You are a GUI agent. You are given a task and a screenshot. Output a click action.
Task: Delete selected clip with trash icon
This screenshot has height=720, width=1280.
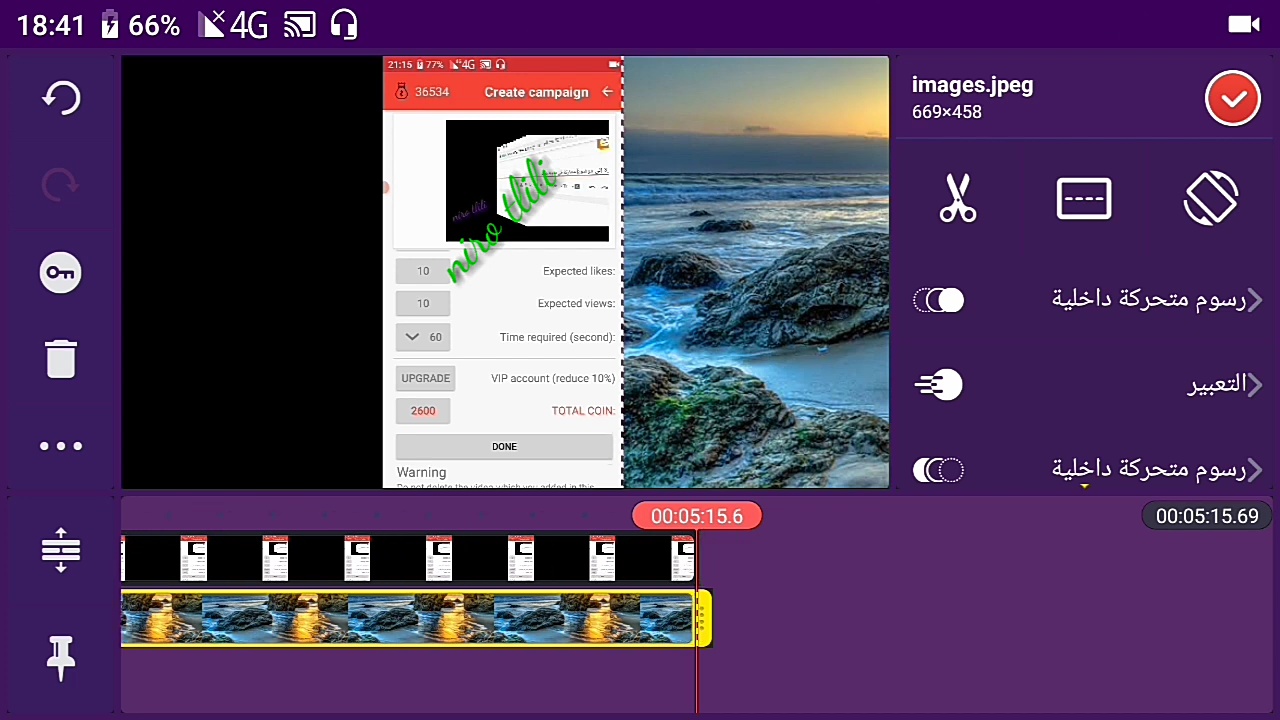coord(61,358)
